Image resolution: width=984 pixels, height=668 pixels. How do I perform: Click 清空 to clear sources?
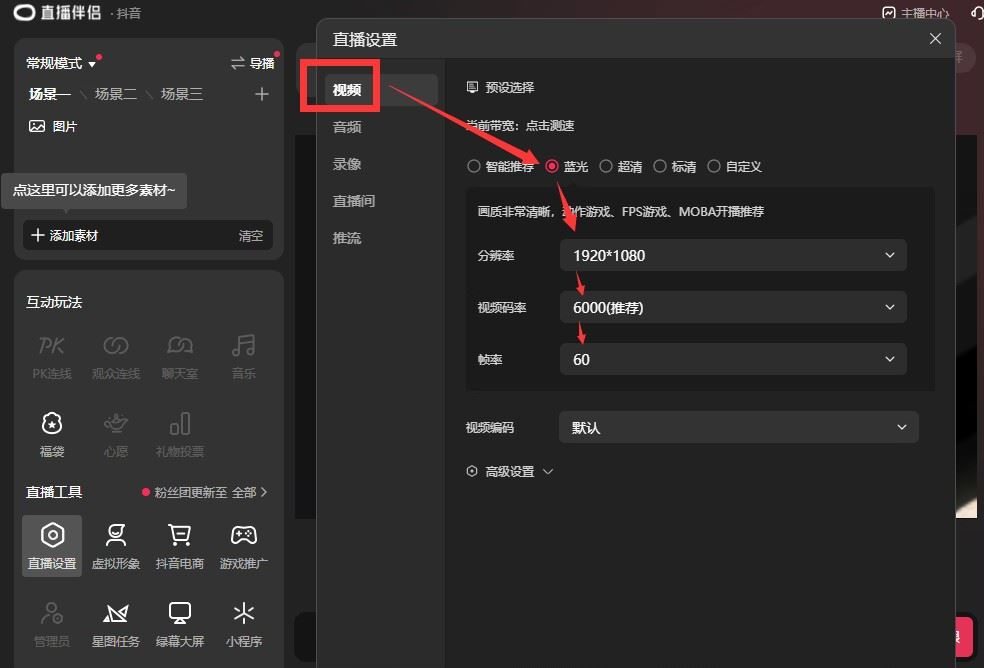[x=250, y=236]
